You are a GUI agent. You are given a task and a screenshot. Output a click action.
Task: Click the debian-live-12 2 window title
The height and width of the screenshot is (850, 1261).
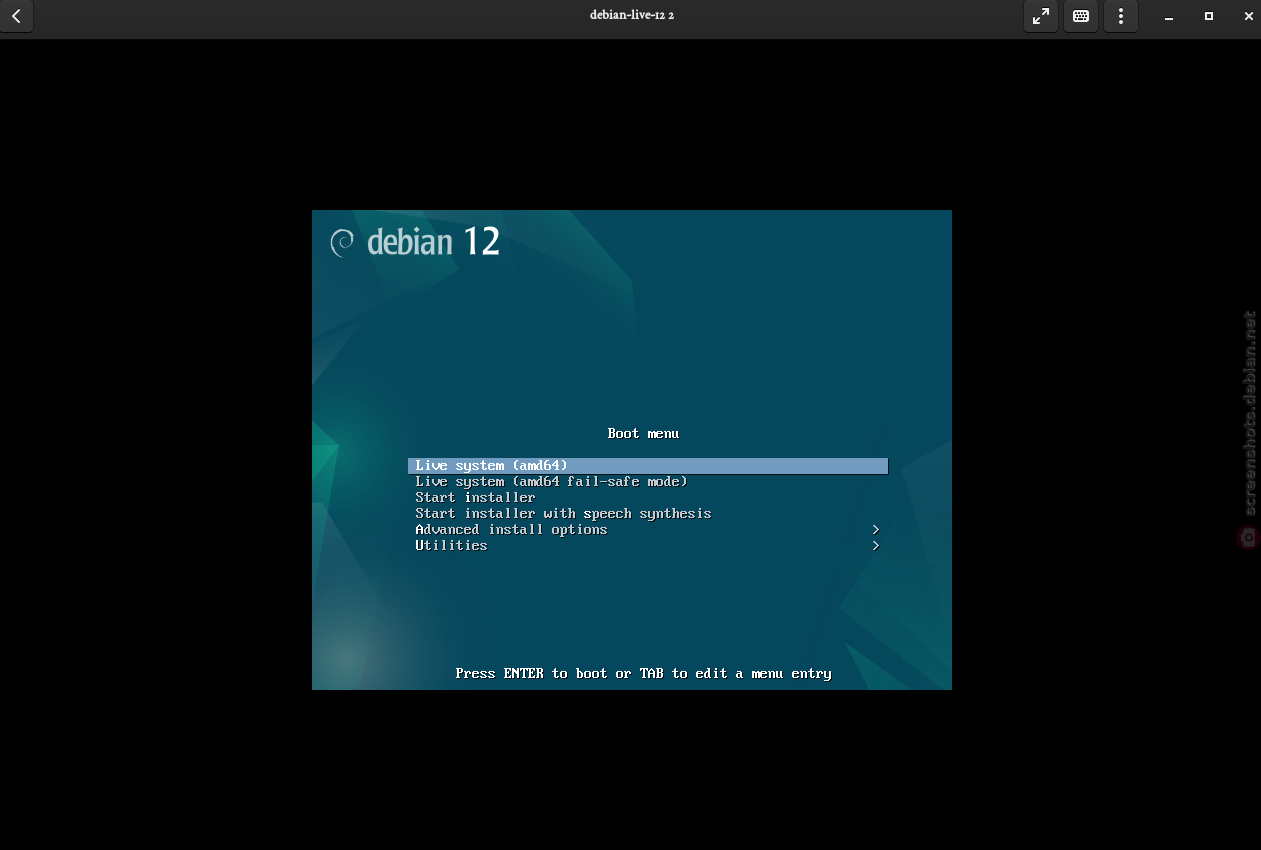(x=632, y=15)
